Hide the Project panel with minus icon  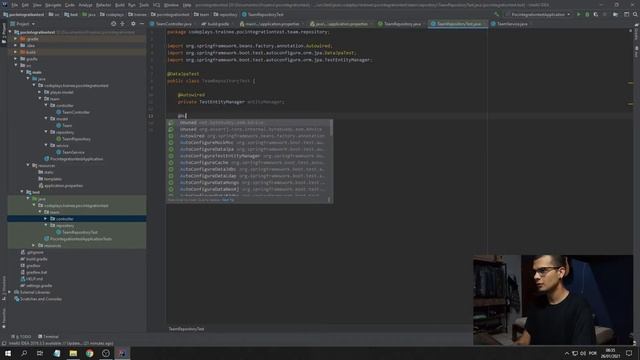coord(142,24)
